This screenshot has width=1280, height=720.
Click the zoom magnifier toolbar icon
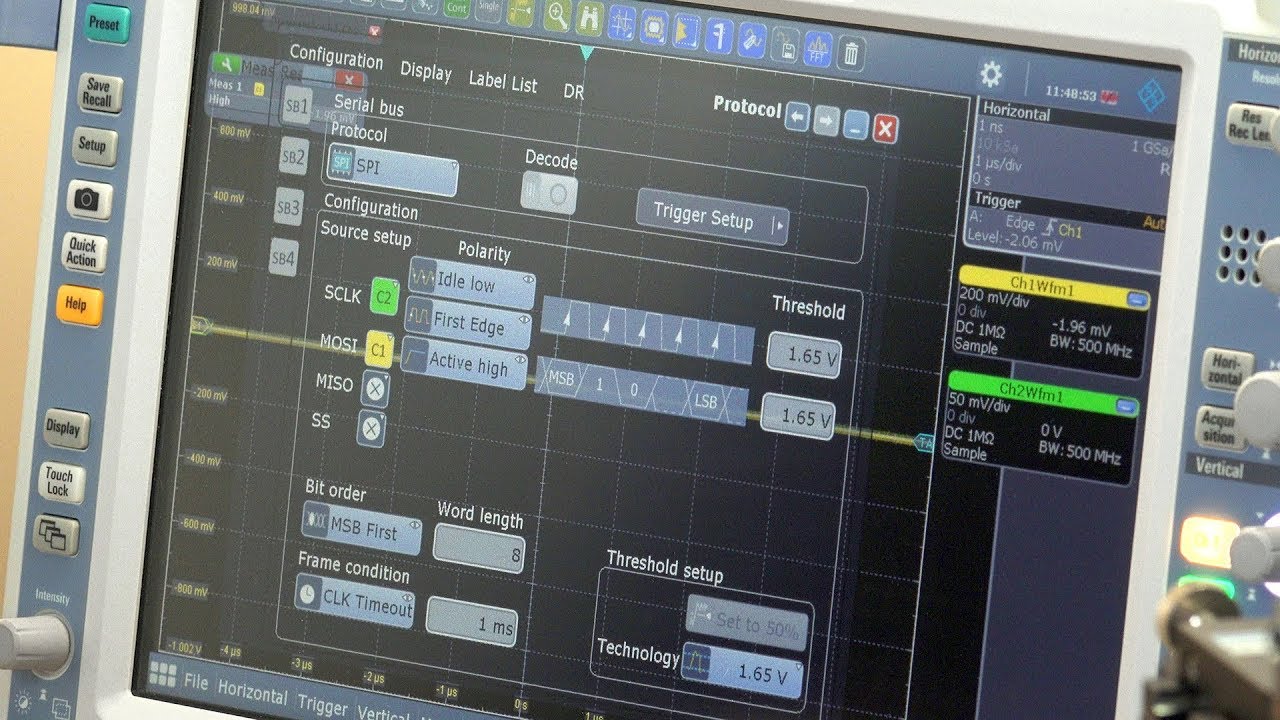point(558,13)
